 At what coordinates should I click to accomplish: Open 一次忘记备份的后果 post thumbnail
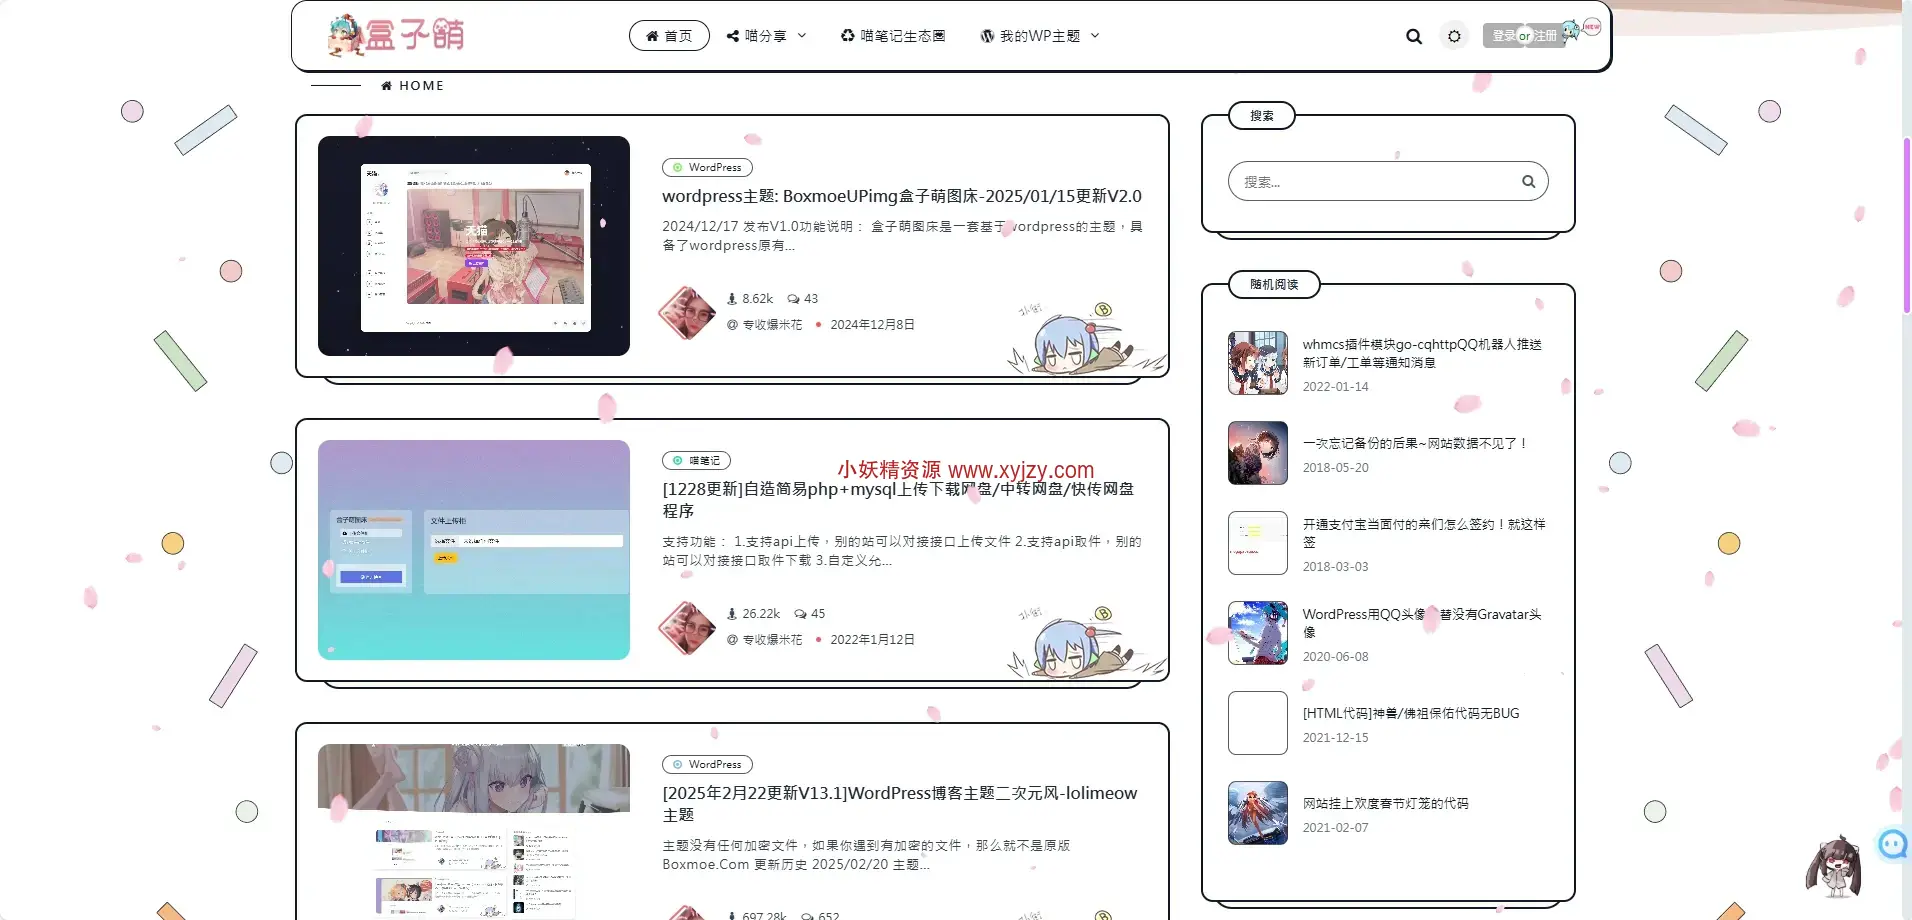[x=1258, y=453]
